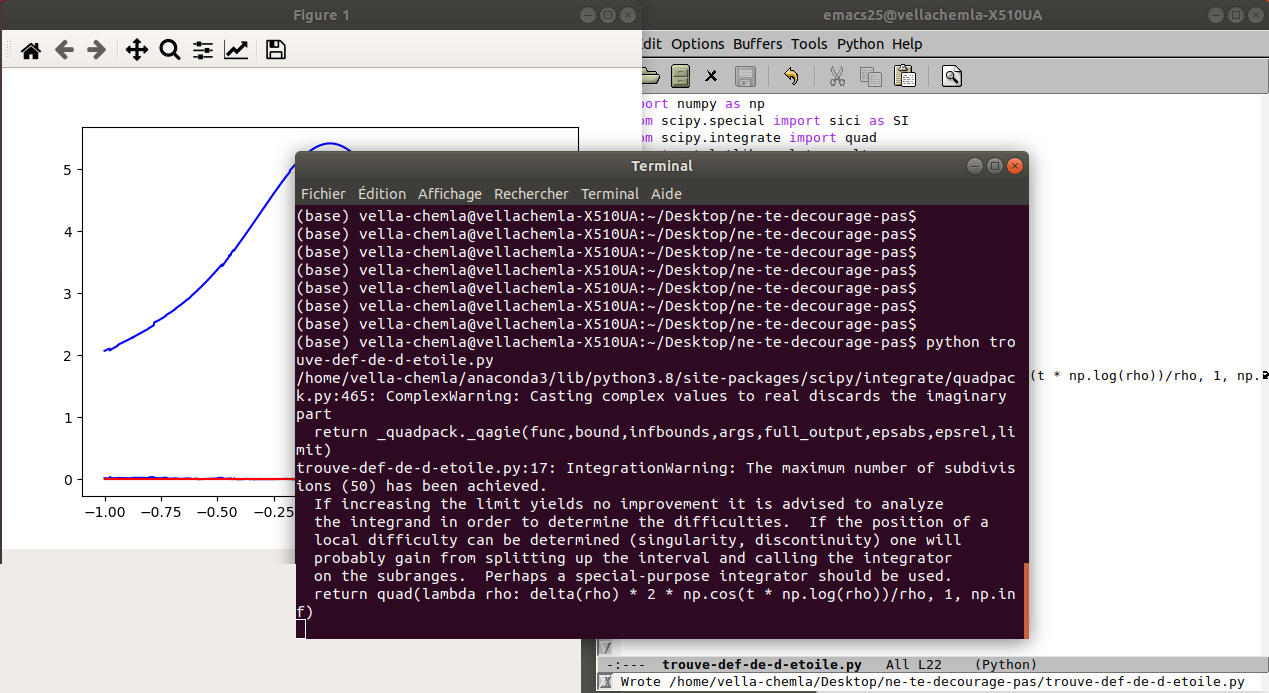The image size is (1269, 693).
Task: Open the Affichage menu in Terminal
Action: 449,194
